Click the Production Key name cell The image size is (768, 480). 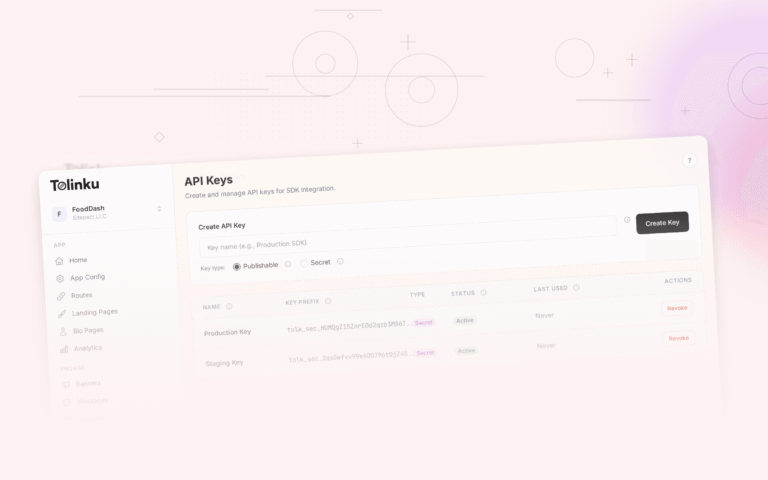(x=227, y=333)
